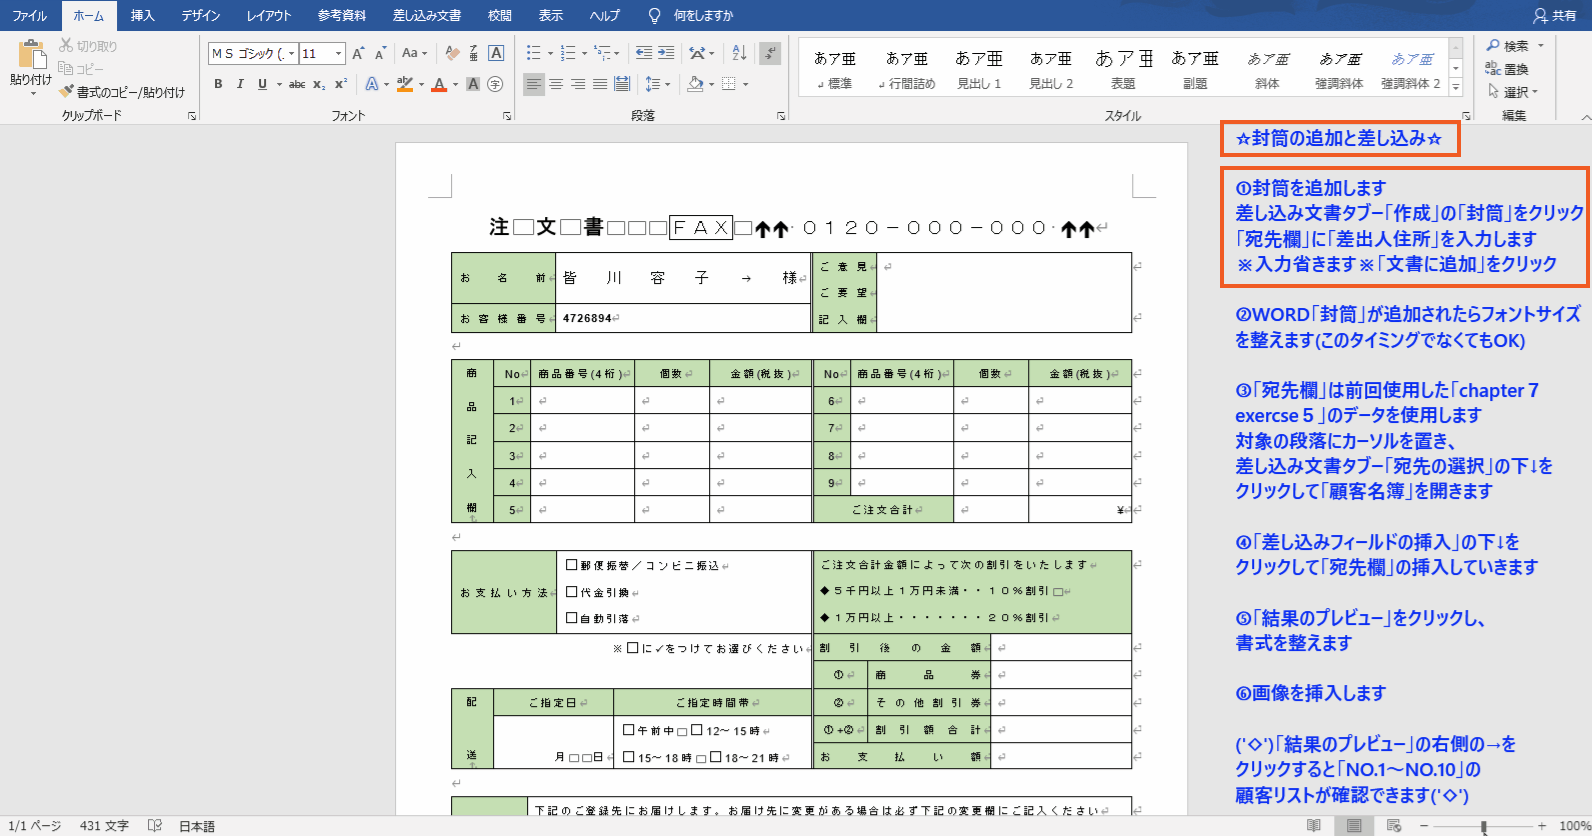Click the 置換 replace button
This screenshot has height=836, width=1592.
[1508, 69]
